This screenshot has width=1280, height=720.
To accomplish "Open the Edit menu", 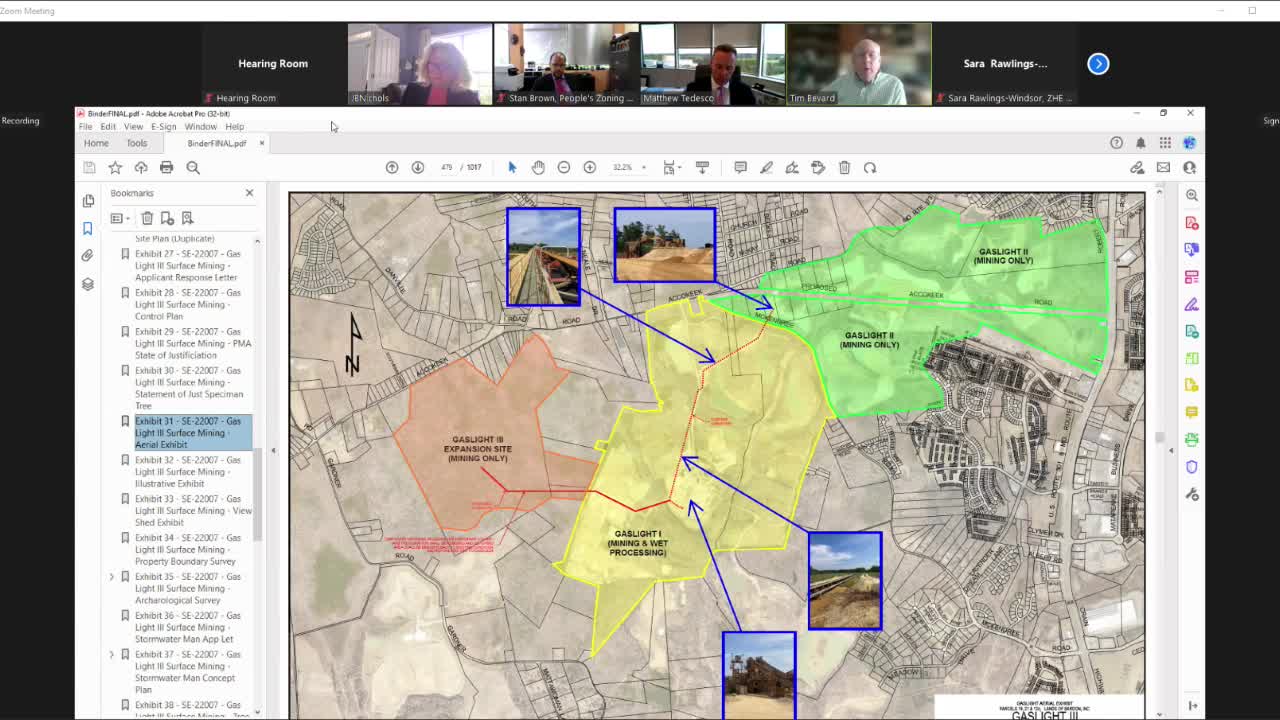I will [108, 127].
